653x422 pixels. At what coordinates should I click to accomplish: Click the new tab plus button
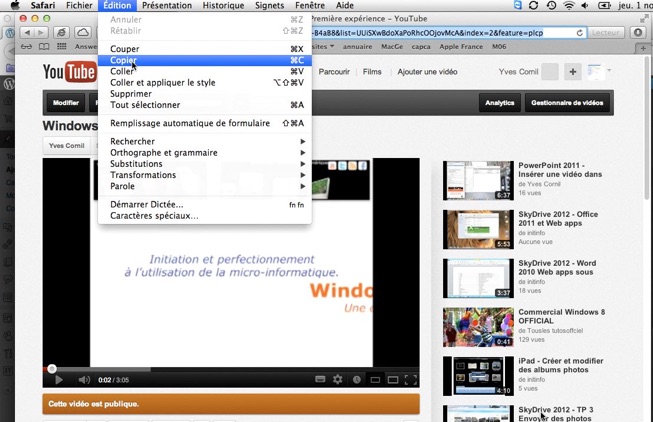coord(643,48)
